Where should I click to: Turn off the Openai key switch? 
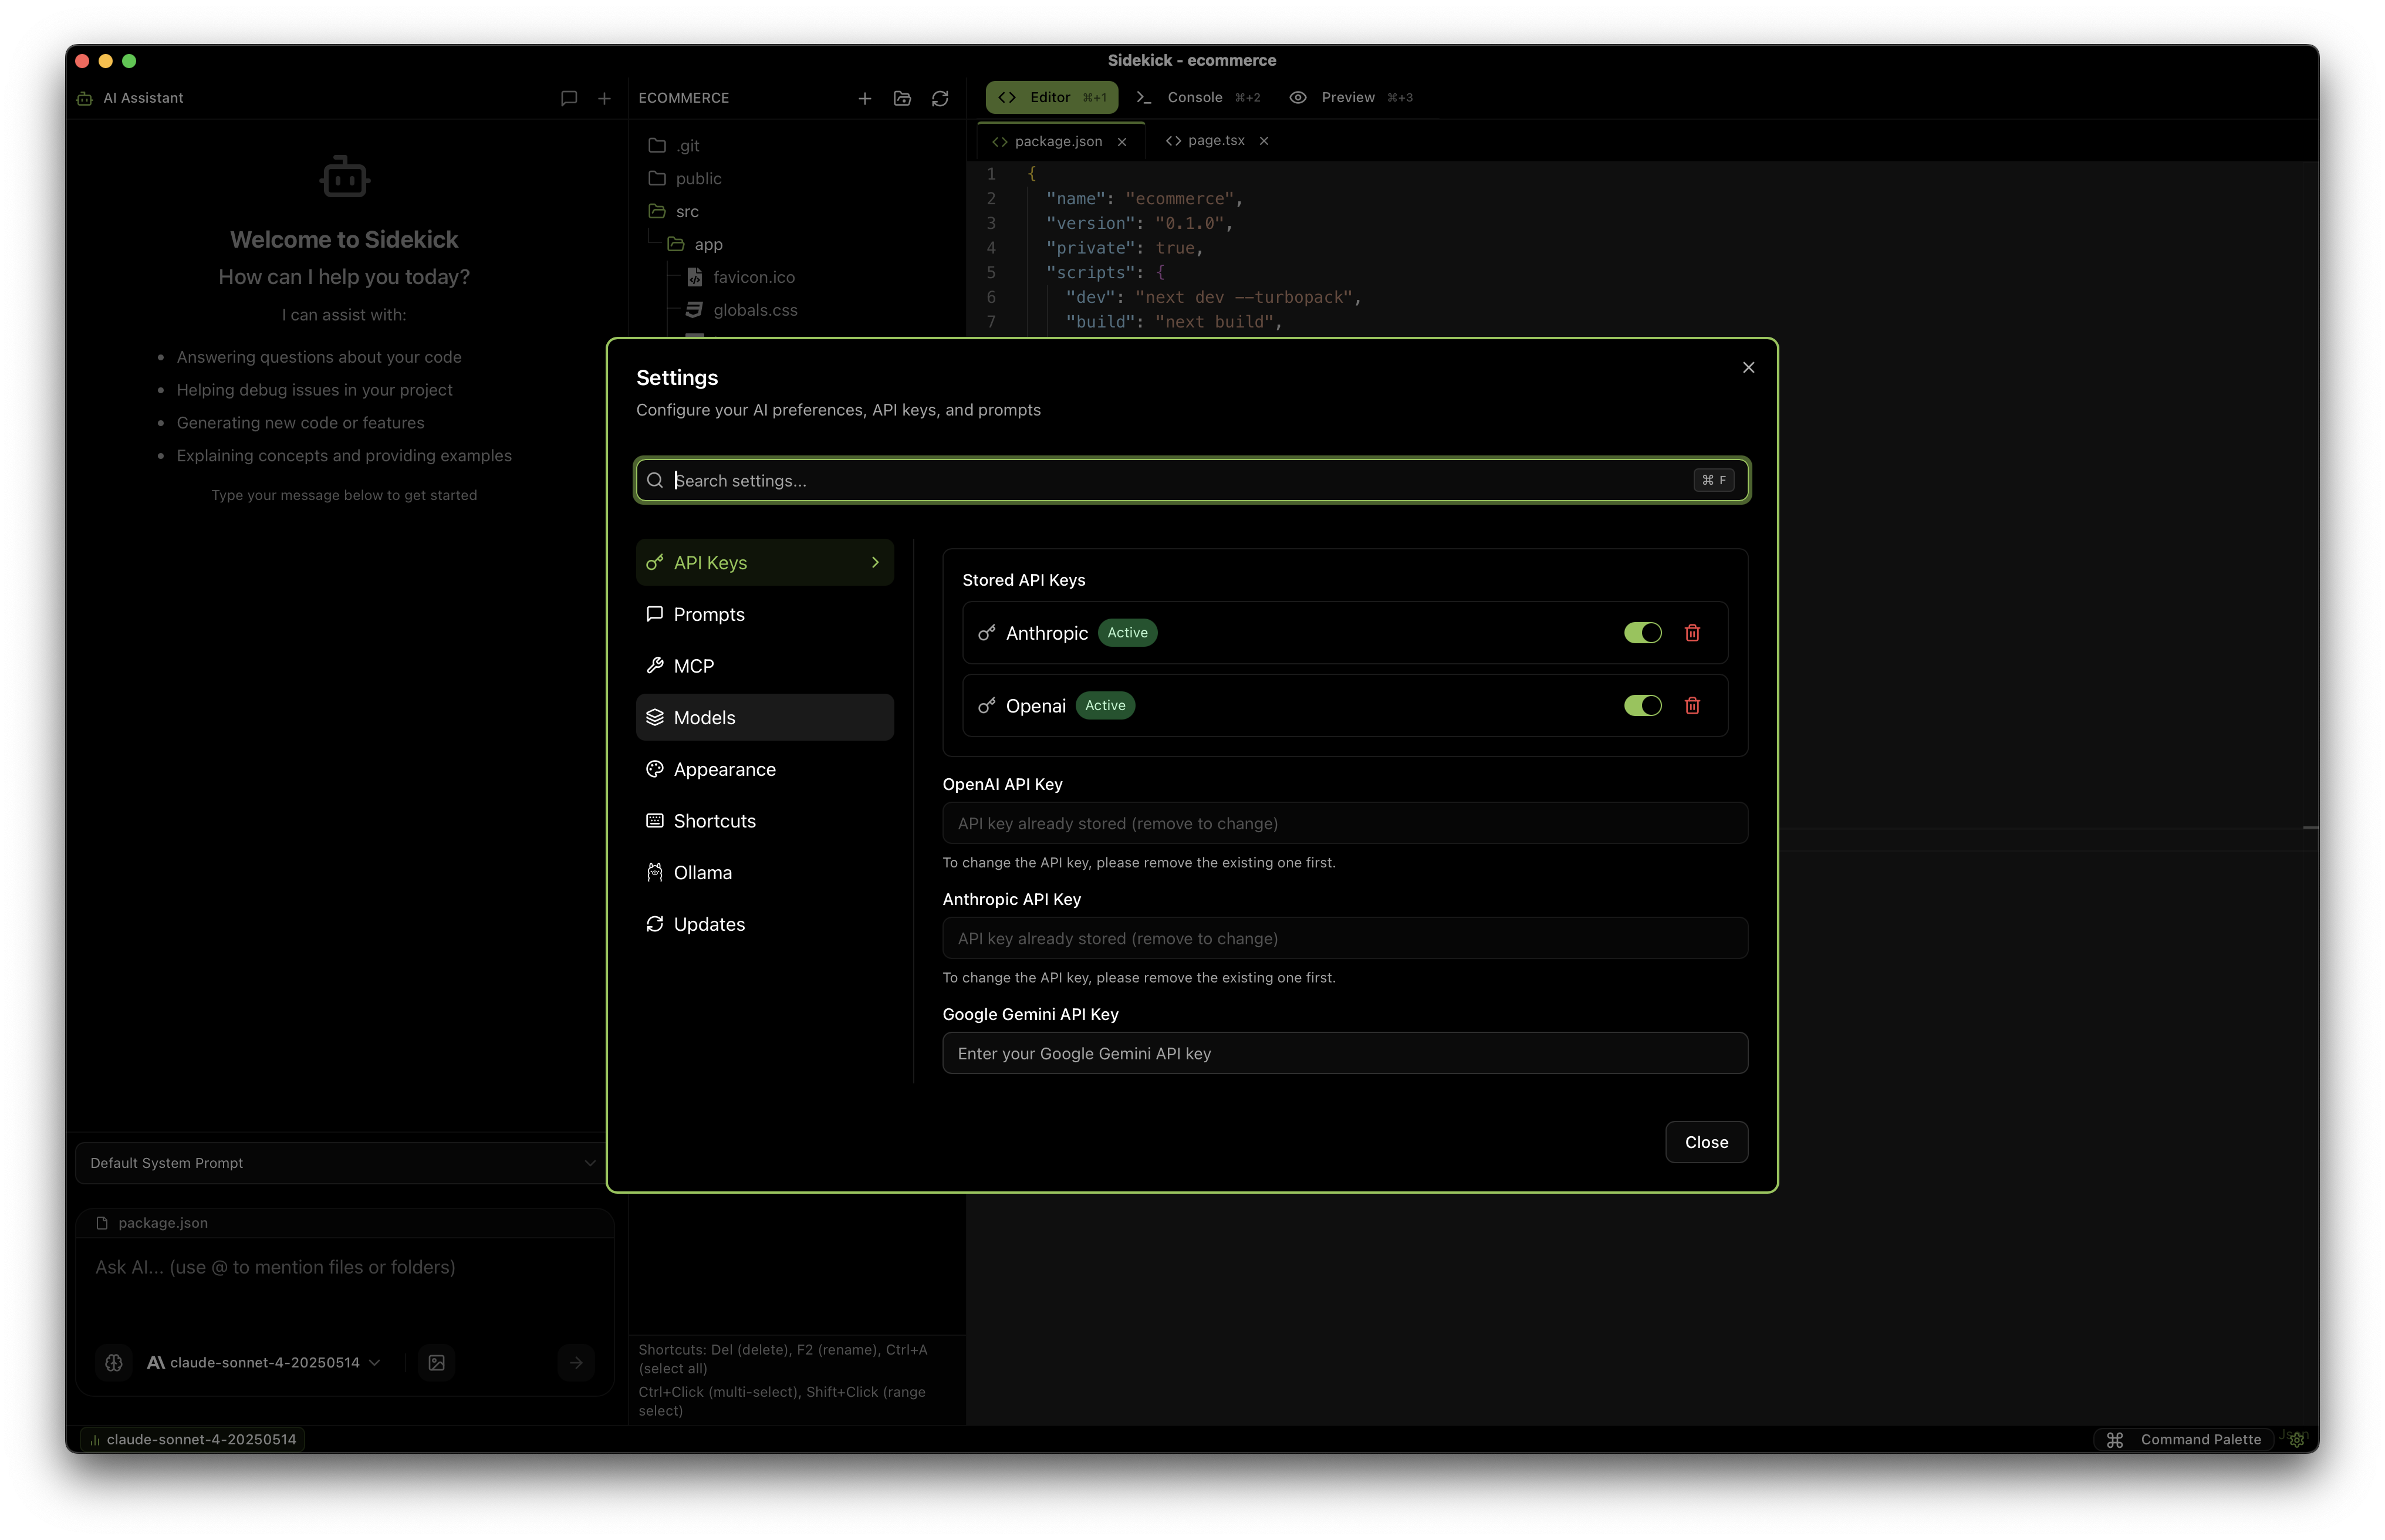(1642, 706)
